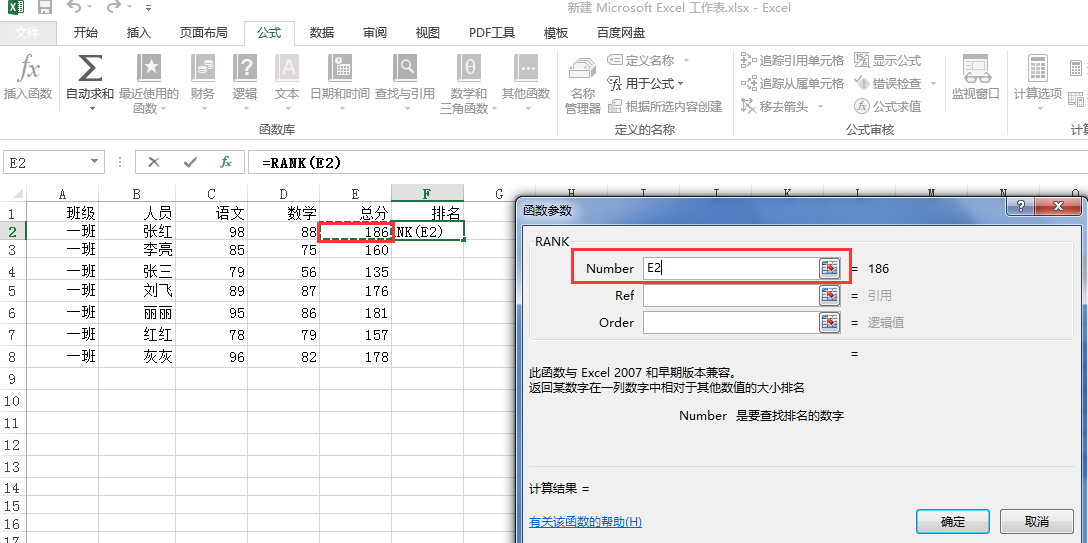Screen dimensions: 1088x543
Task: Open Customize Quick Access Toolbar dropdown
Action: click(149, 8)
